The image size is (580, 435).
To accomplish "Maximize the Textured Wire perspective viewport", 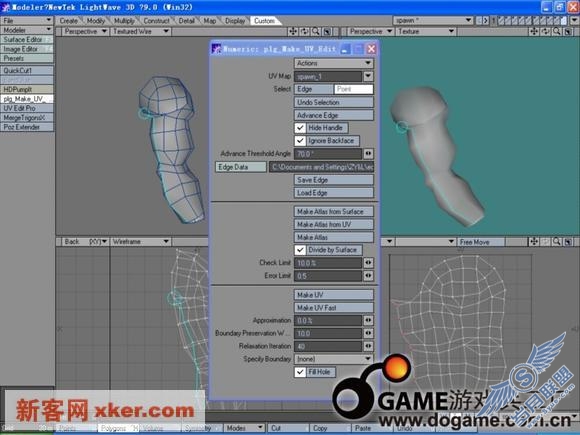I will pos(327,31).
